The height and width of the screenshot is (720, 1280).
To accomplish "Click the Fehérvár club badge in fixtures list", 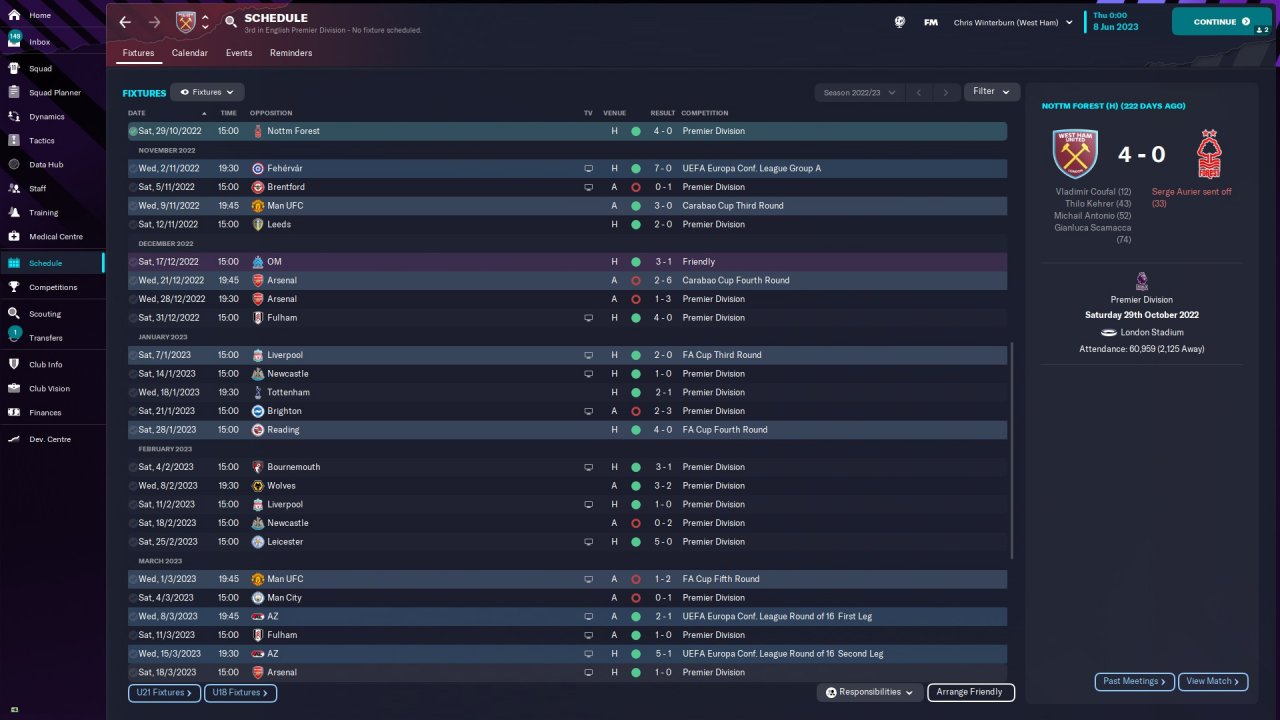I will tap(258, 168).
